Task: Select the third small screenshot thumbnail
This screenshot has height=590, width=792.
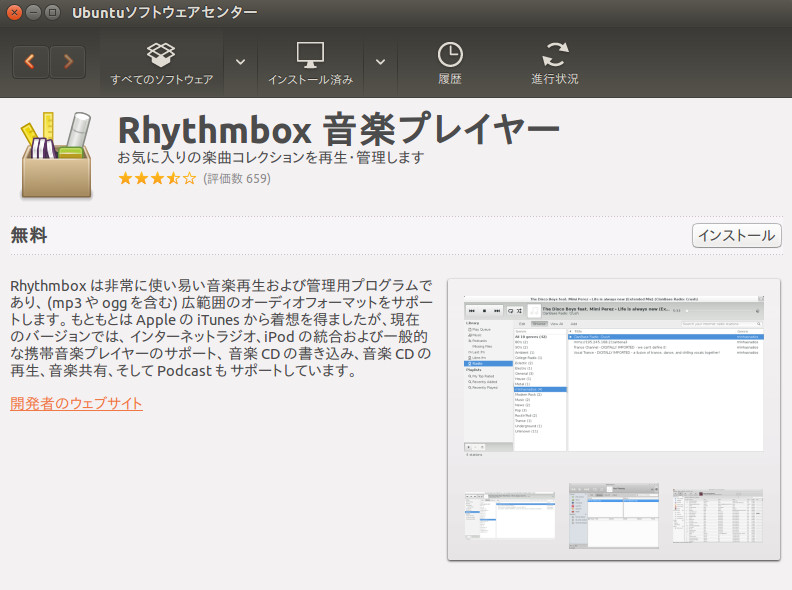Action: (x=717, y=515)
